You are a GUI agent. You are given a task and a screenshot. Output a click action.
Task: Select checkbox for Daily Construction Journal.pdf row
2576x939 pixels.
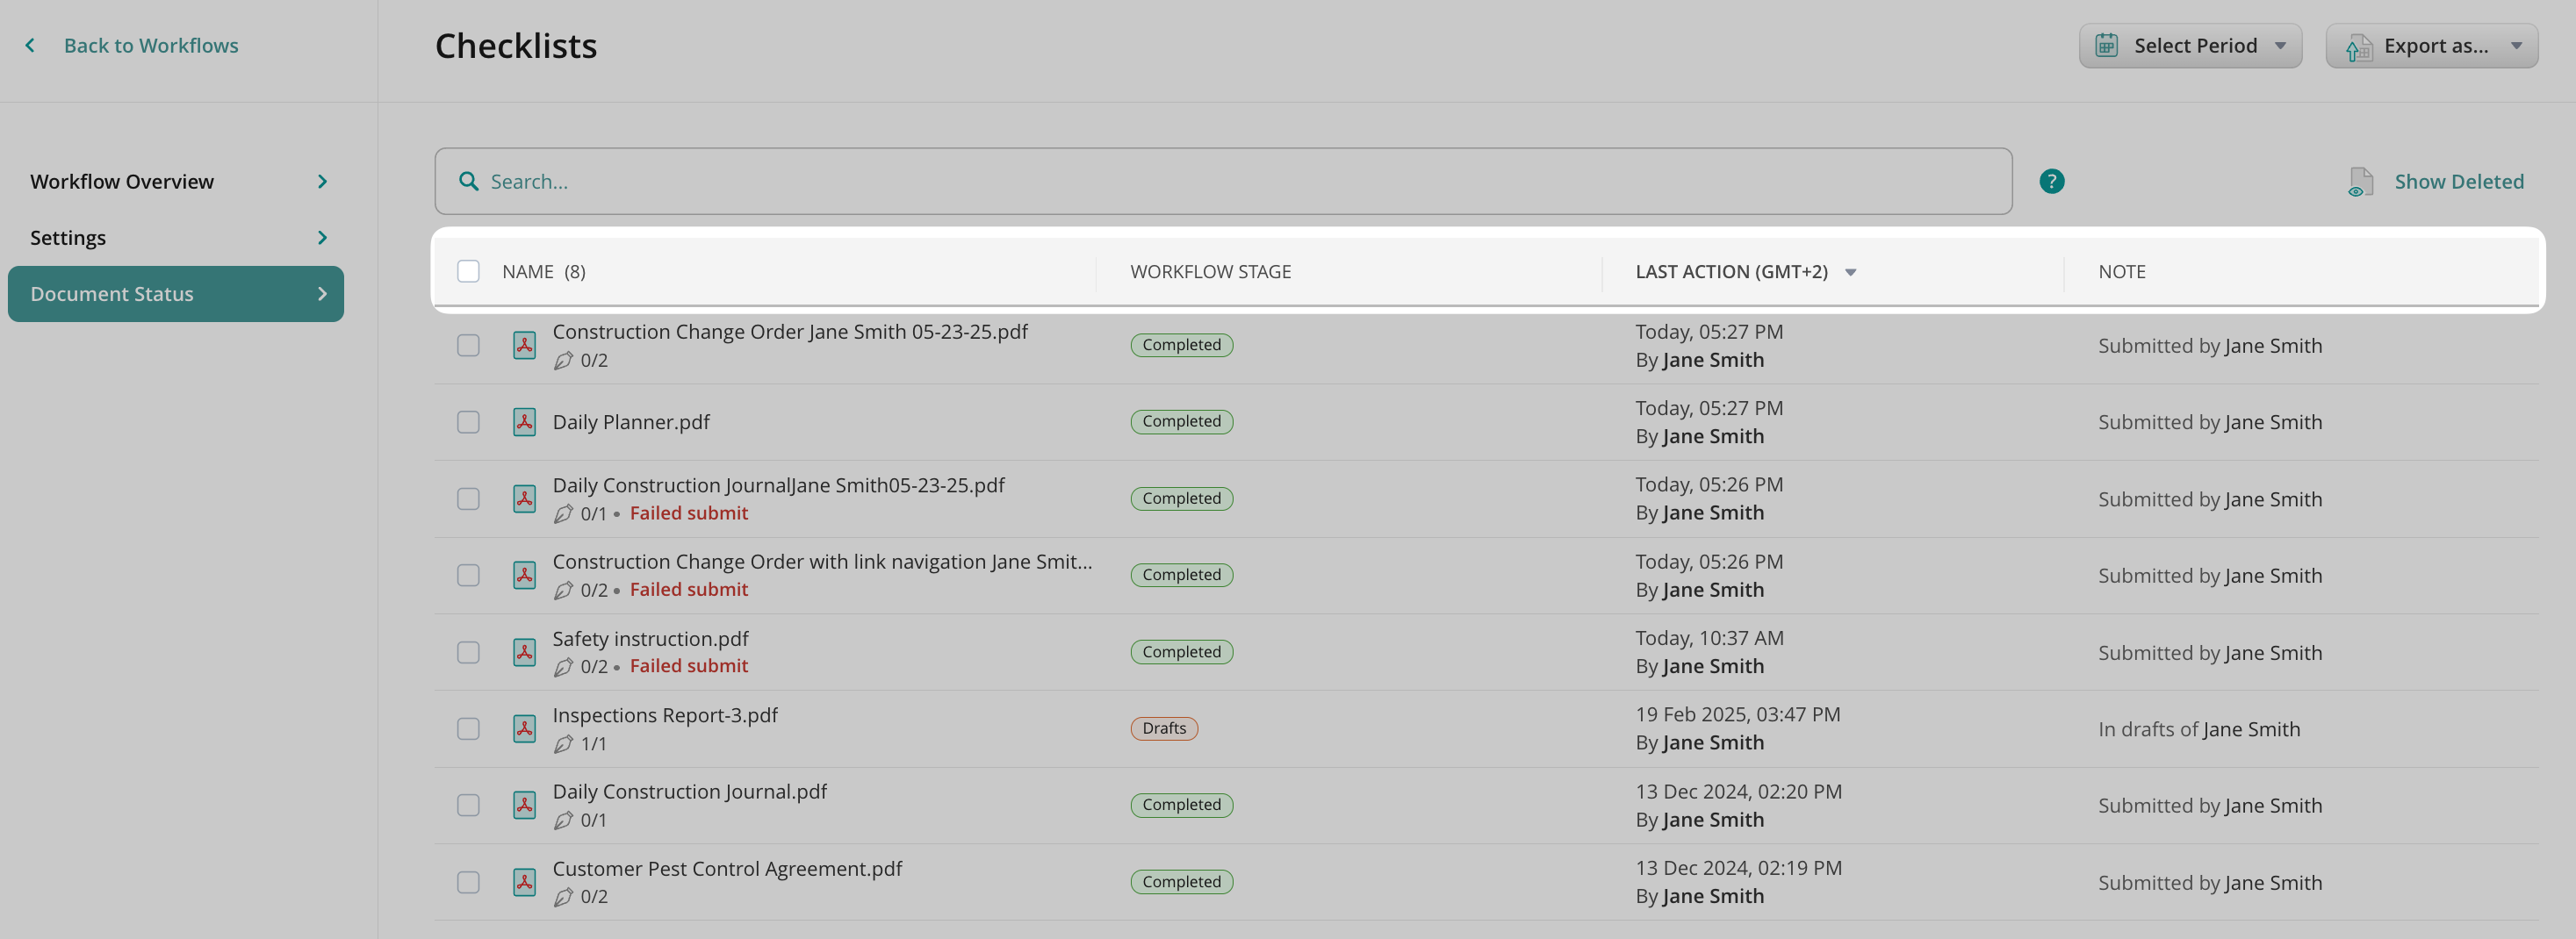point(468,805)
